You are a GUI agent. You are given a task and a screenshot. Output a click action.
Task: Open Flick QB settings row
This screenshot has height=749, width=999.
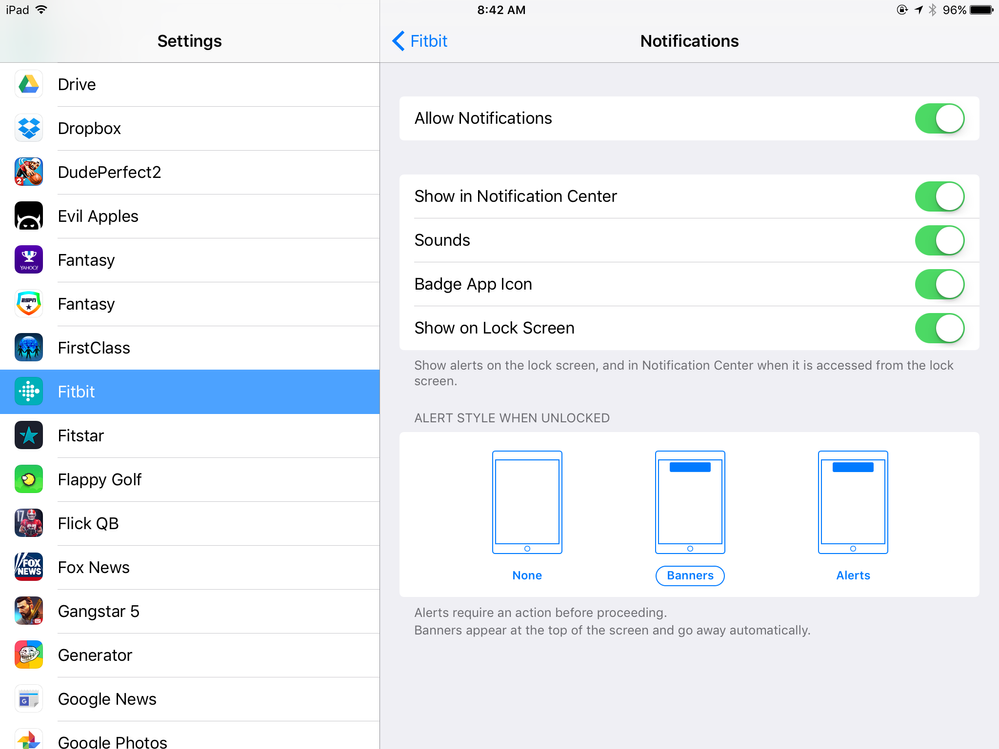(190, 524)
